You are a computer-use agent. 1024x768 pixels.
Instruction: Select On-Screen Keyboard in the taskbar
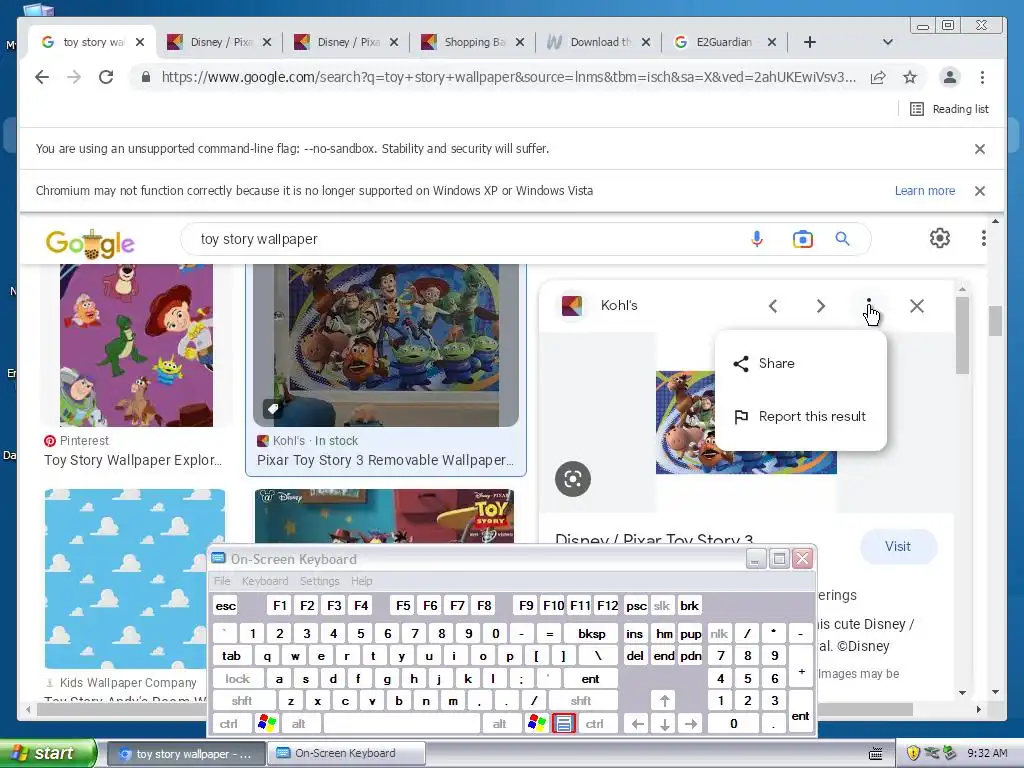tap(346, 754)
